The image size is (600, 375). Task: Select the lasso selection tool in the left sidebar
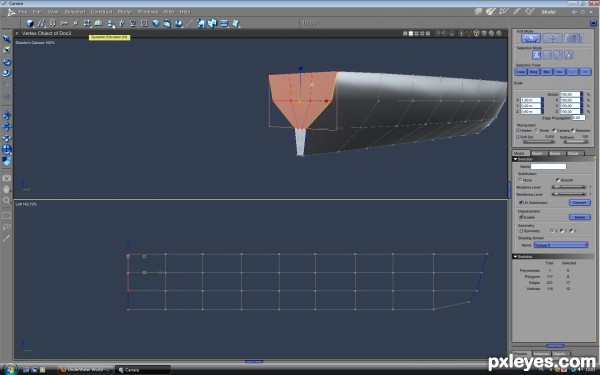(x=7, y=227)
